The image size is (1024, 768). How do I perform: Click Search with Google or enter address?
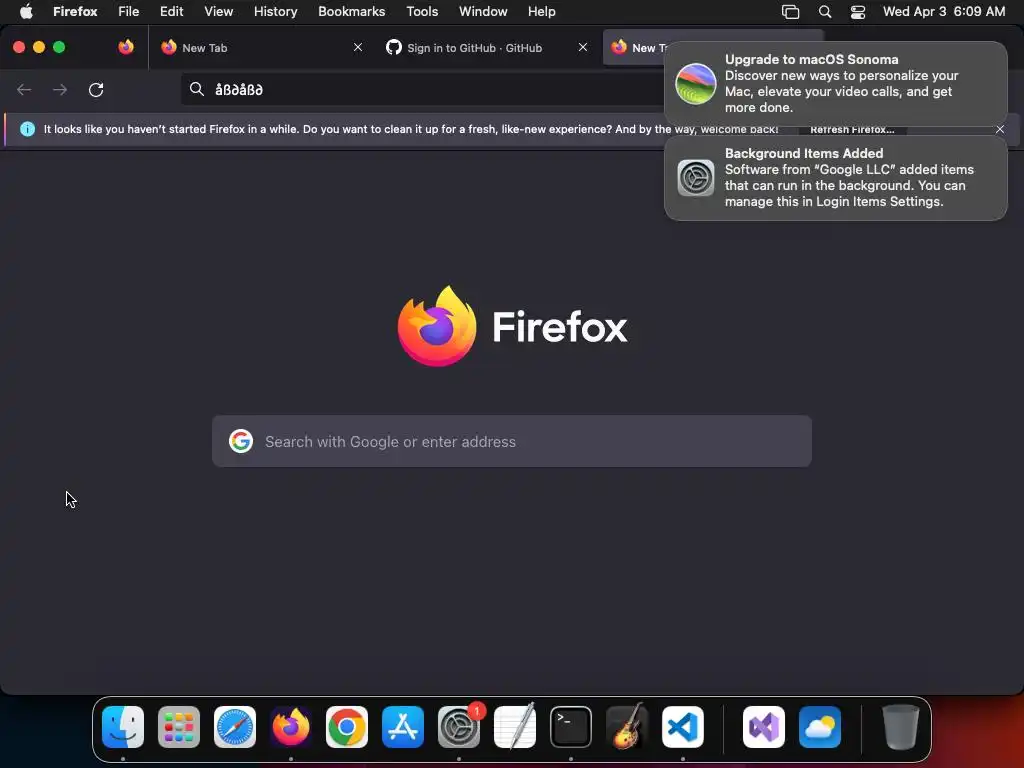[512, 441]
